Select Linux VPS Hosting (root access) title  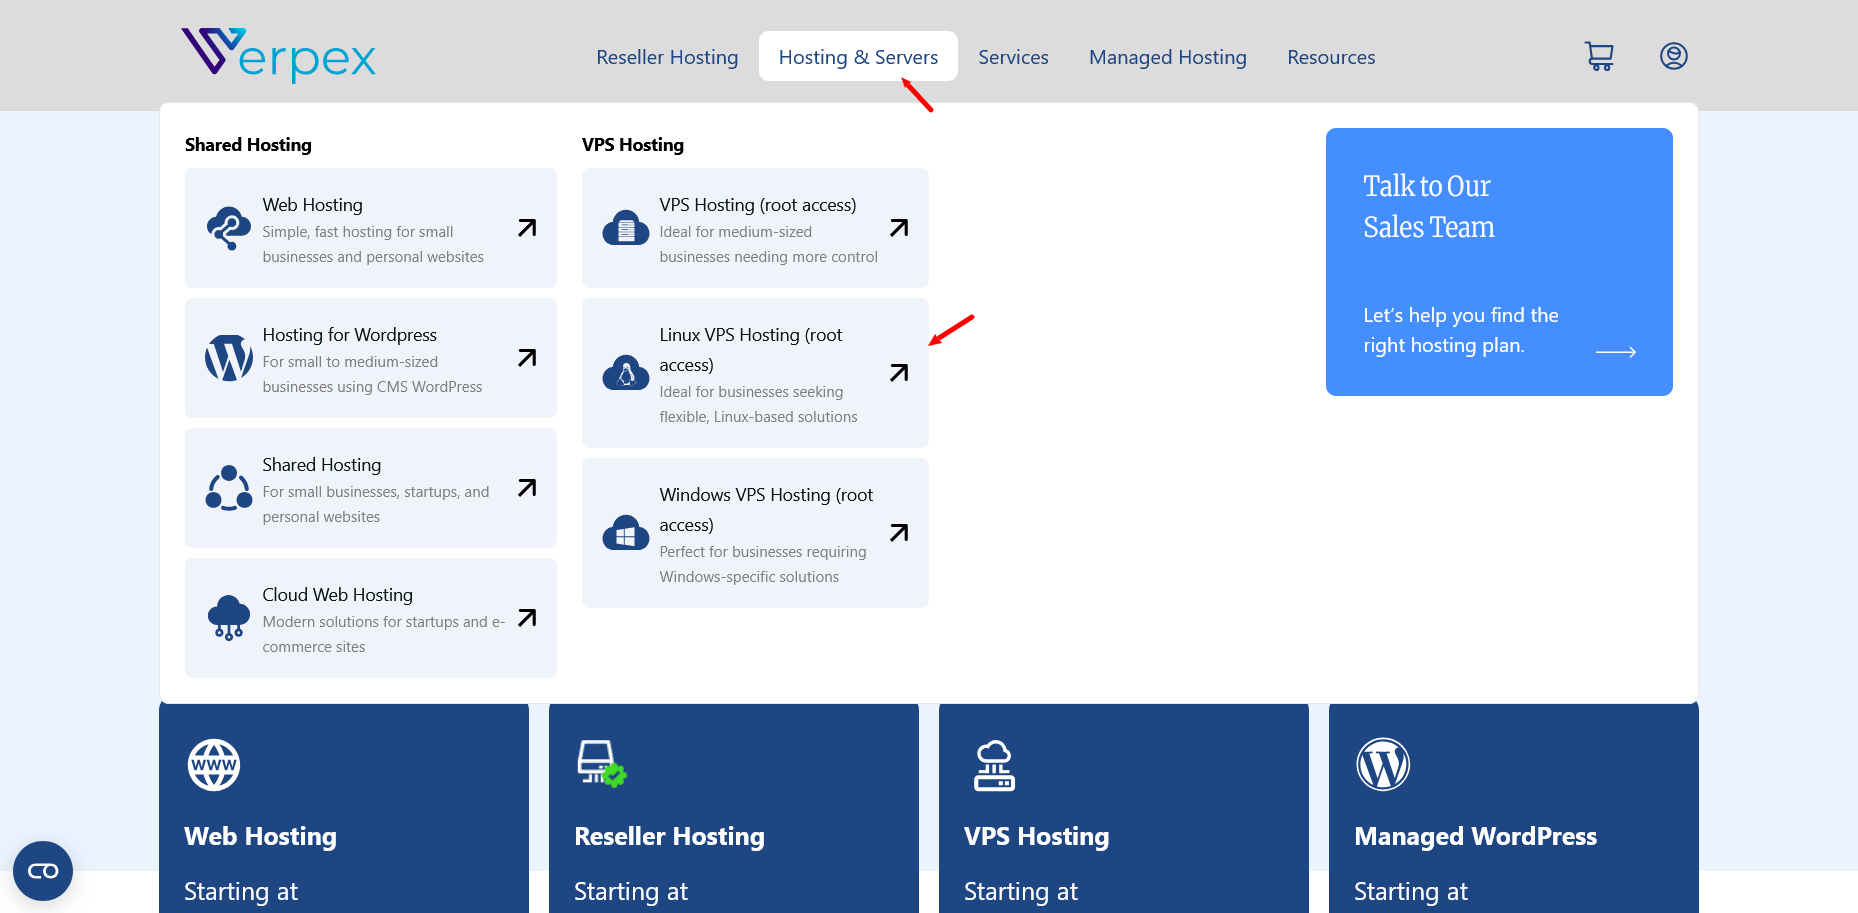[751, 350]
